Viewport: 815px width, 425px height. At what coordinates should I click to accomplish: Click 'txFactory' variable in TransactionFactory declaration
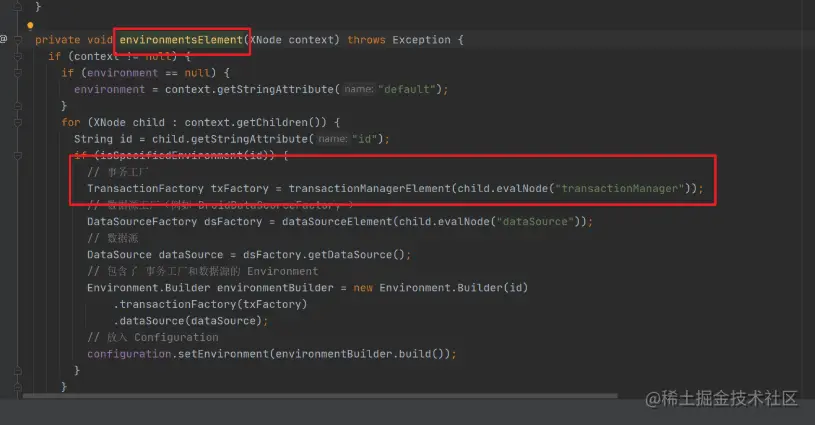239,189
